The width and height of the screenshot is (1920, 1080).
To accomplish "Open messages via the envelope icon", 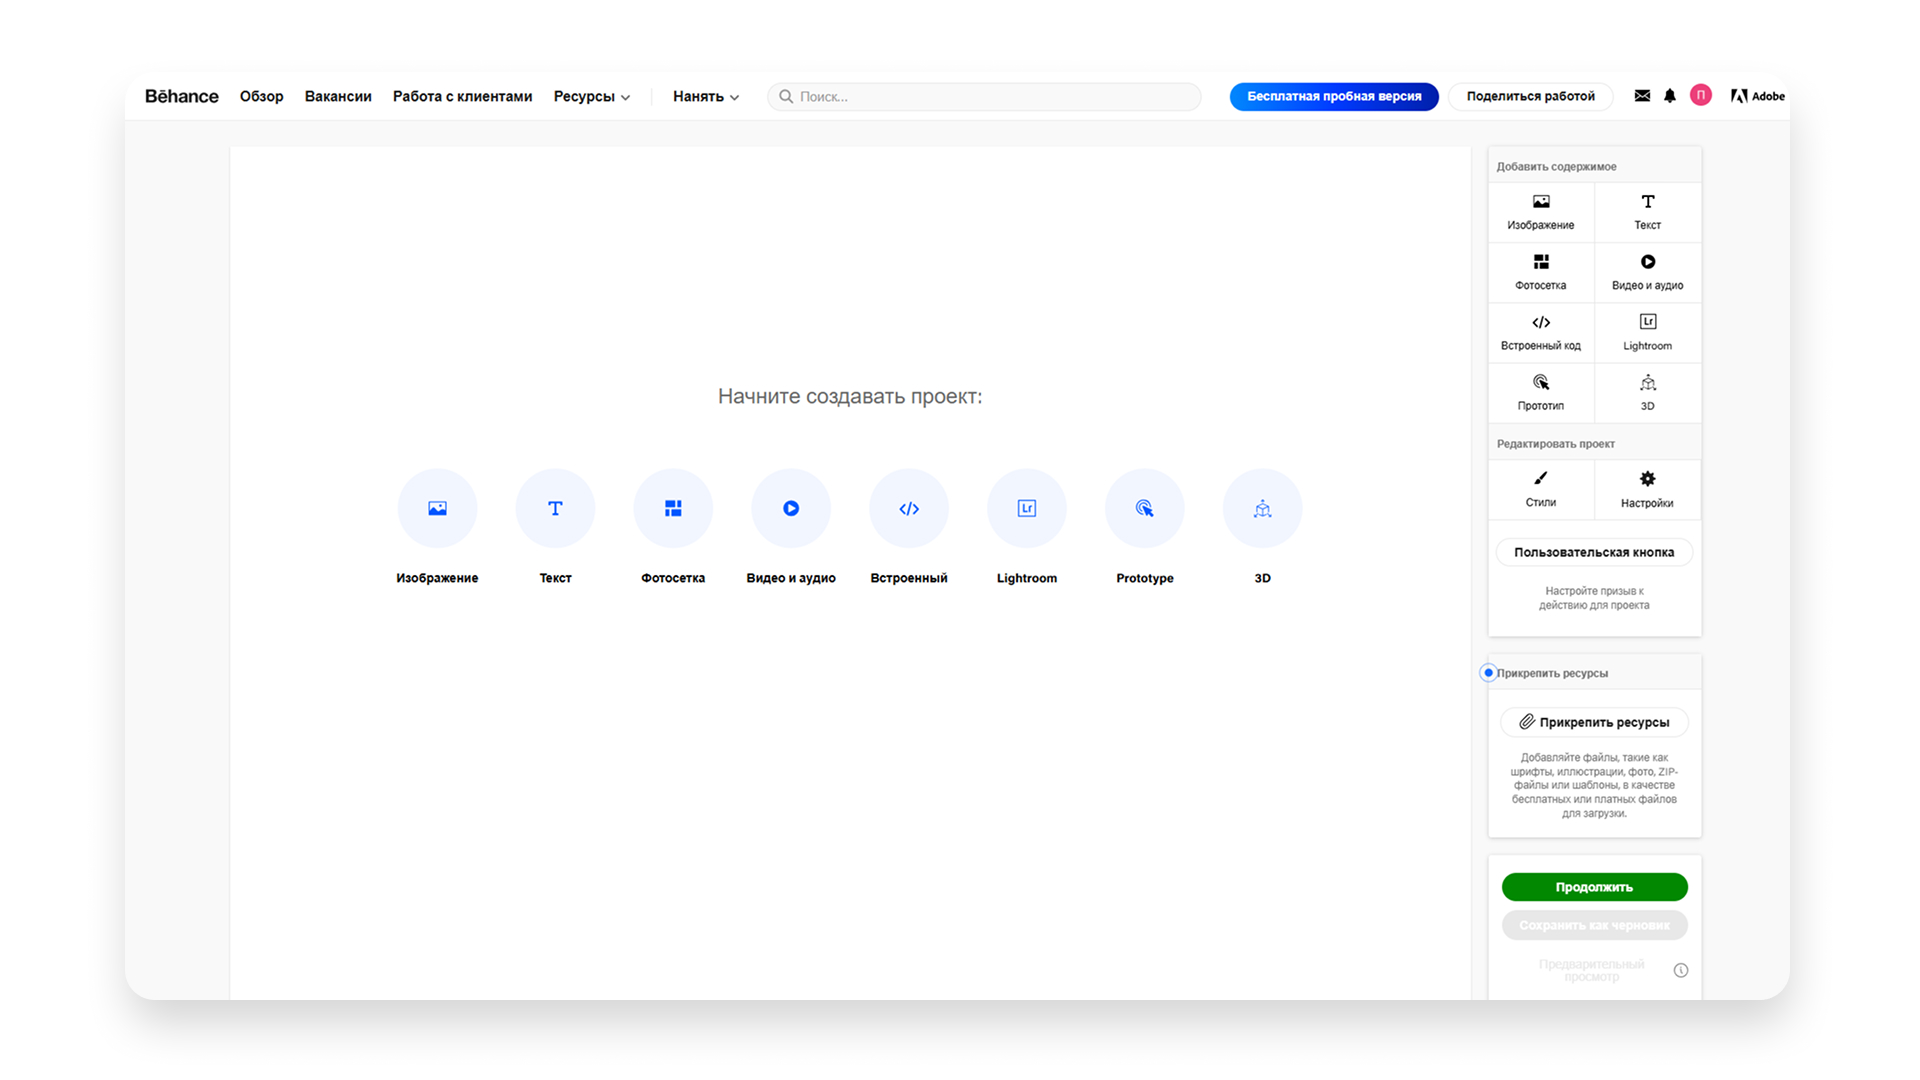I will [x=1641, y=96].
